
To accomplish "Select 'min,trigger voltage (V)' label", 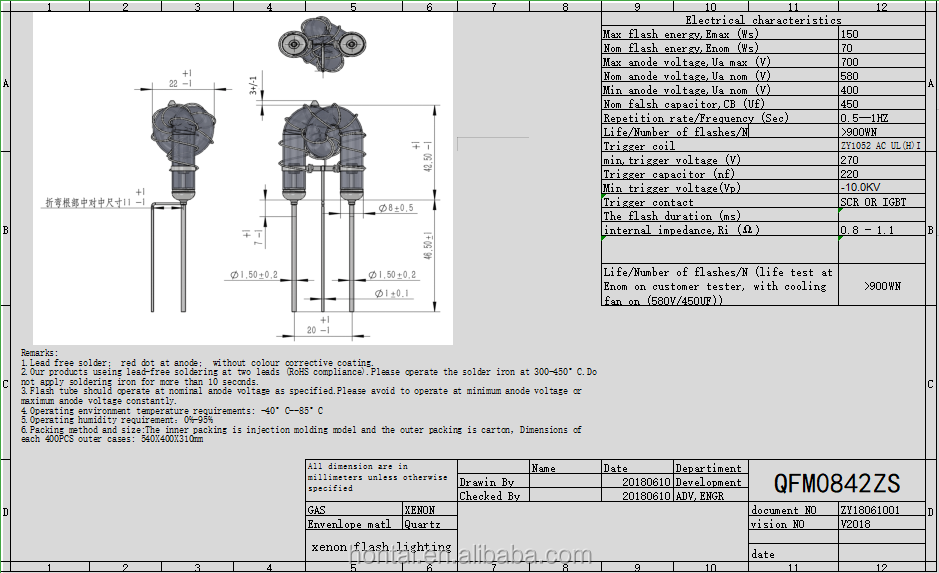I will click(672, 160).
